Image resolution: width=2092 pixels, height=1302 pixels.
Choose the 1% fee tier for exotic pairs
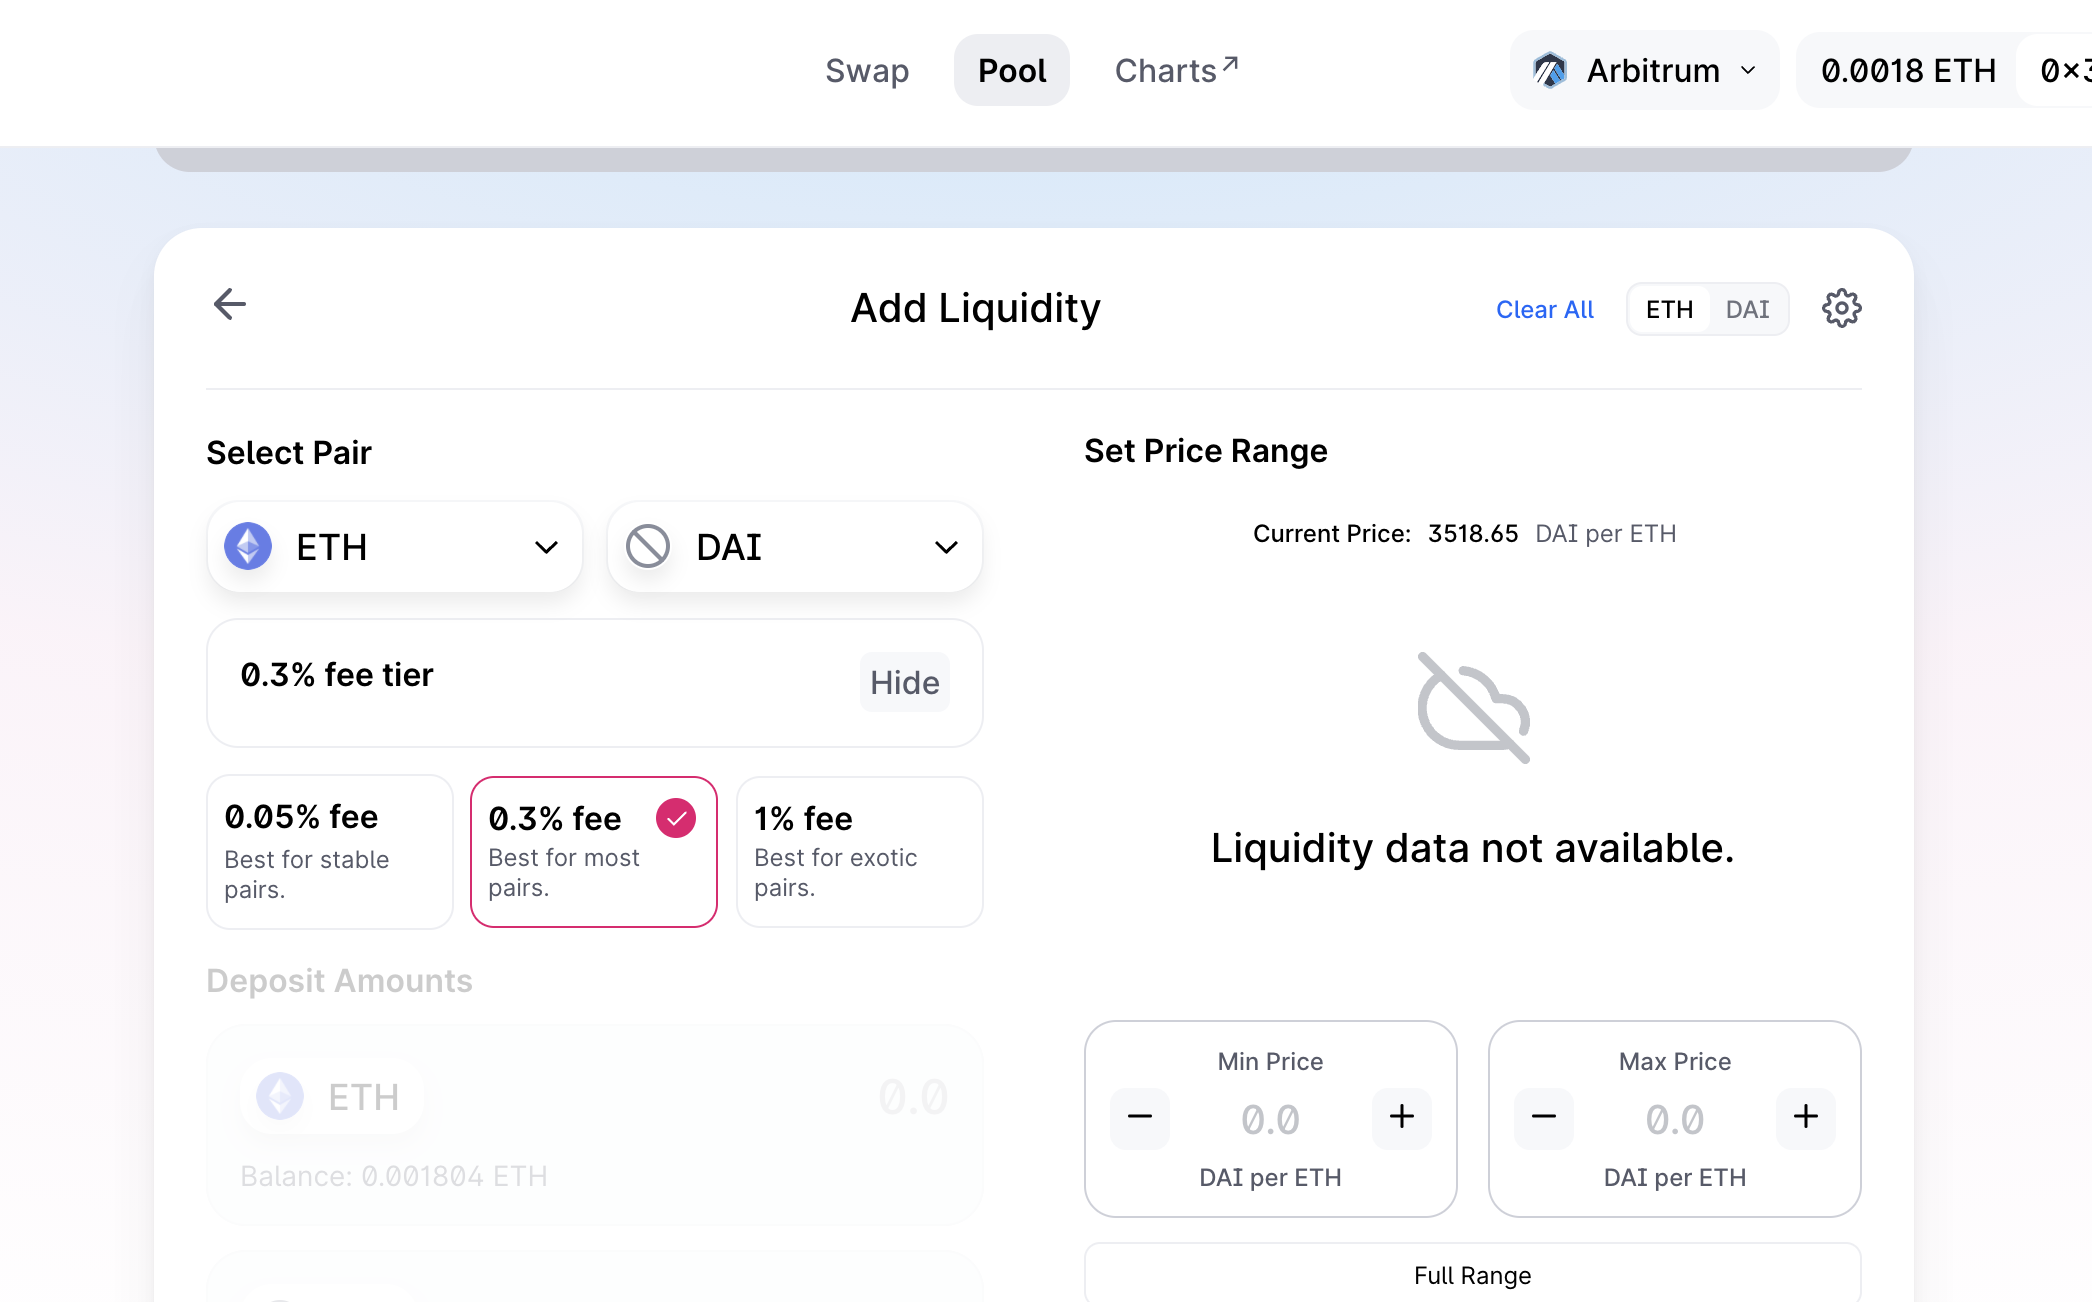pos(859,851)
